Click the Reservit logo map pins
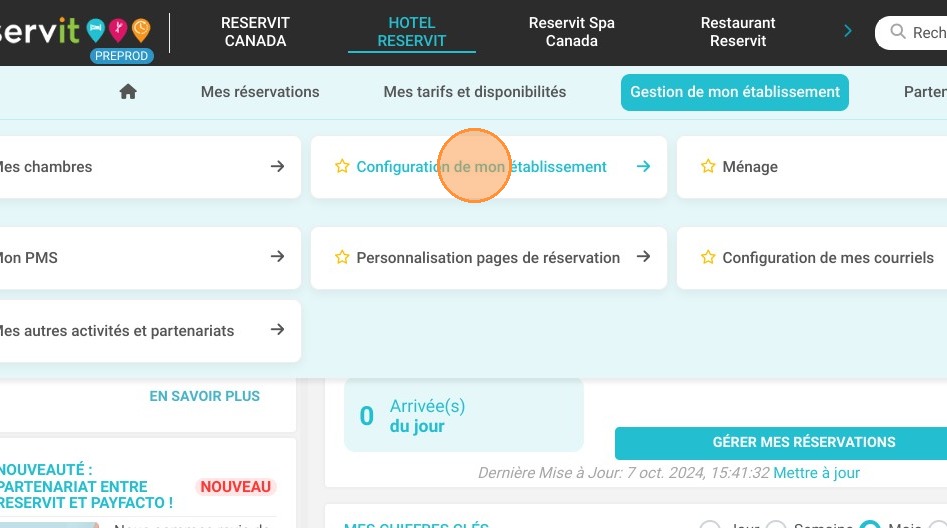 (119, 30)
